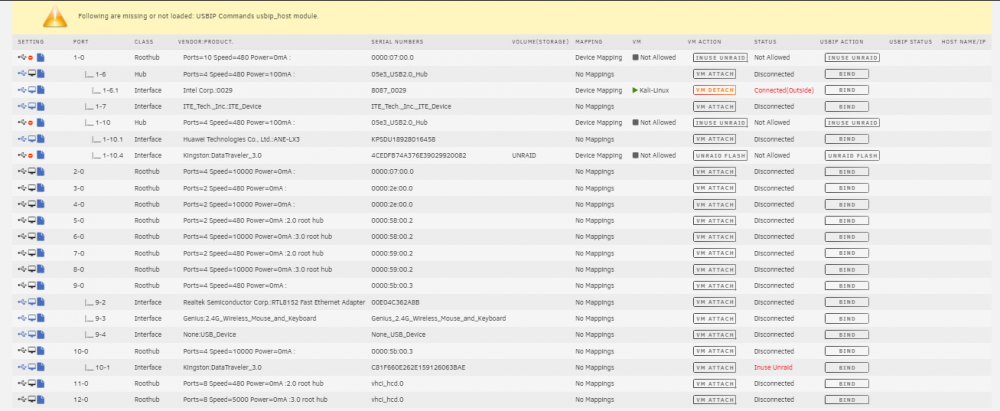Screen dimensions: 1000x411
Task: Open the document icon for Intel Corp. 1-6.1
Action: click(40, 90)
